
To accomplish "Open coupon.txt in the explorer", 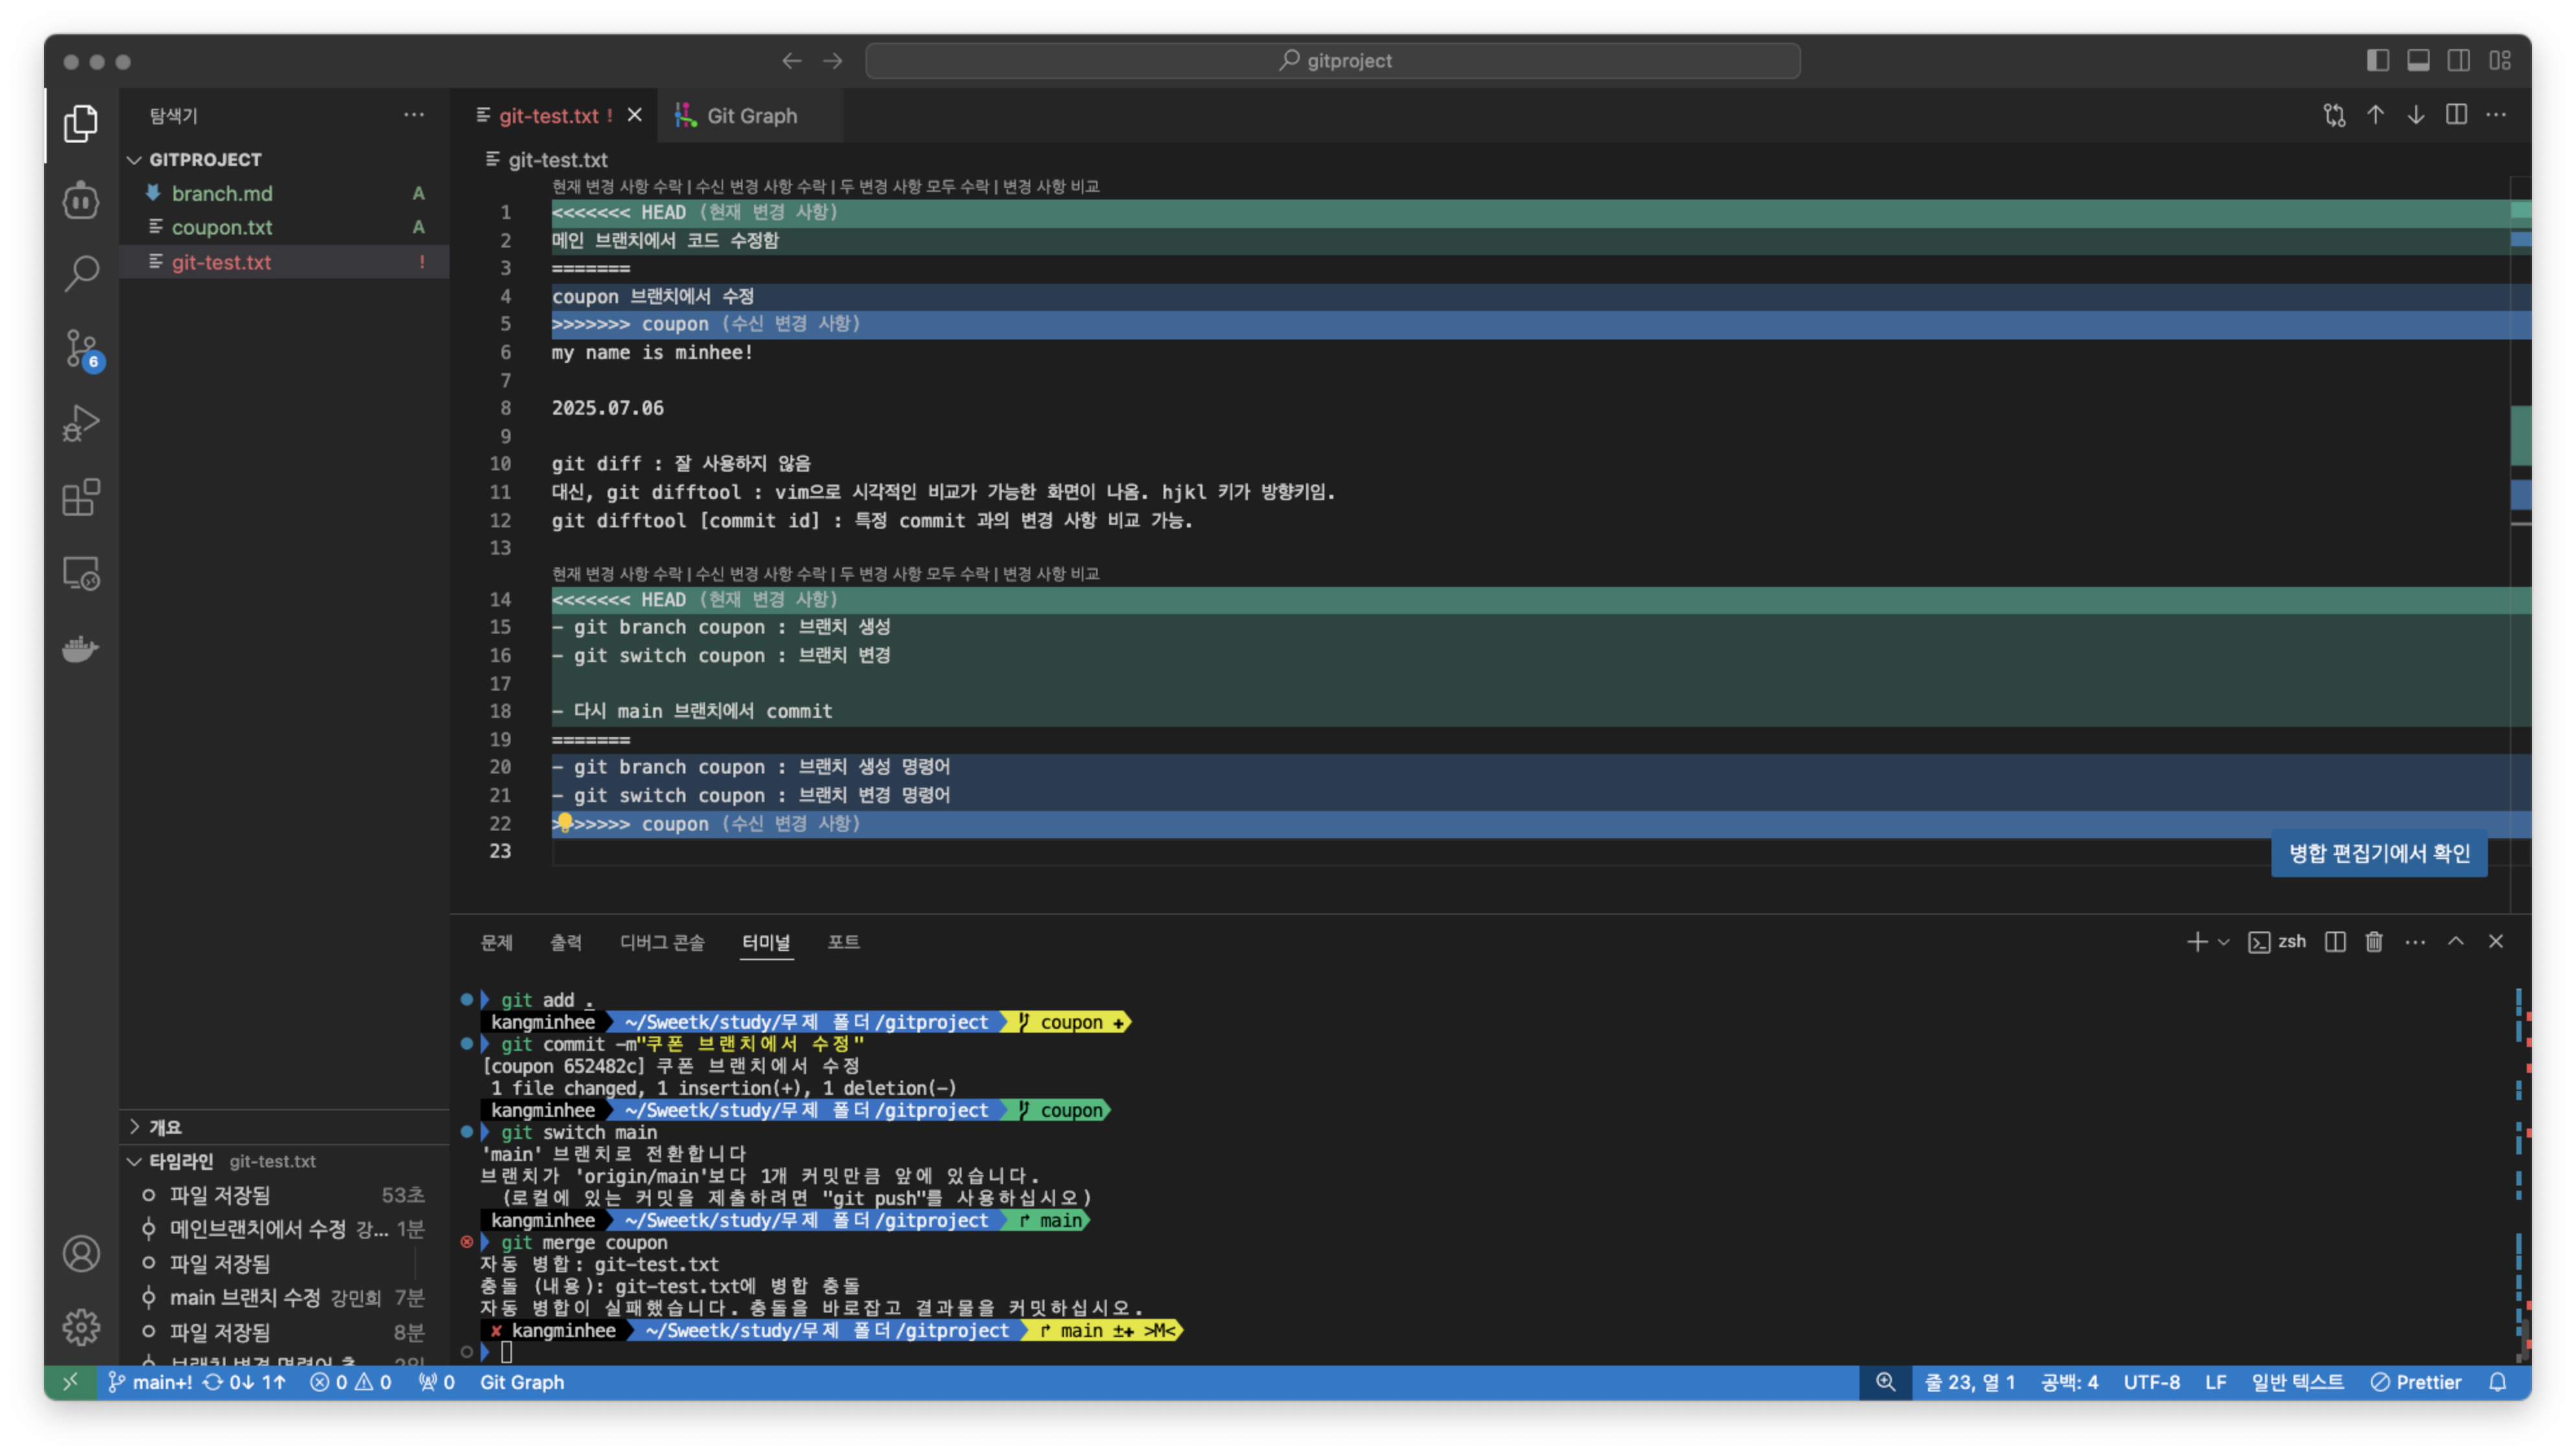I will pos(221,228).
